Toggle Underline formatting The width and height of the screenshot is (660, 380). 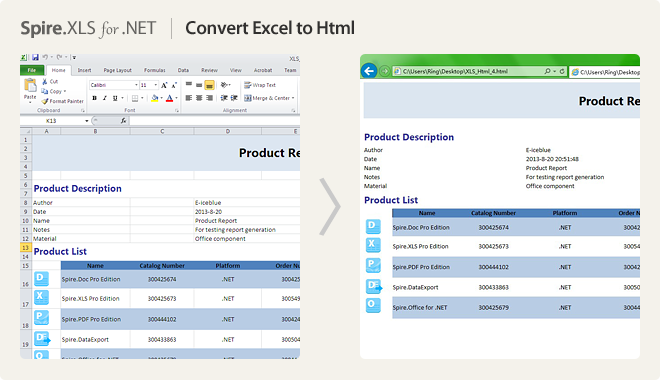tap(115, 98)
